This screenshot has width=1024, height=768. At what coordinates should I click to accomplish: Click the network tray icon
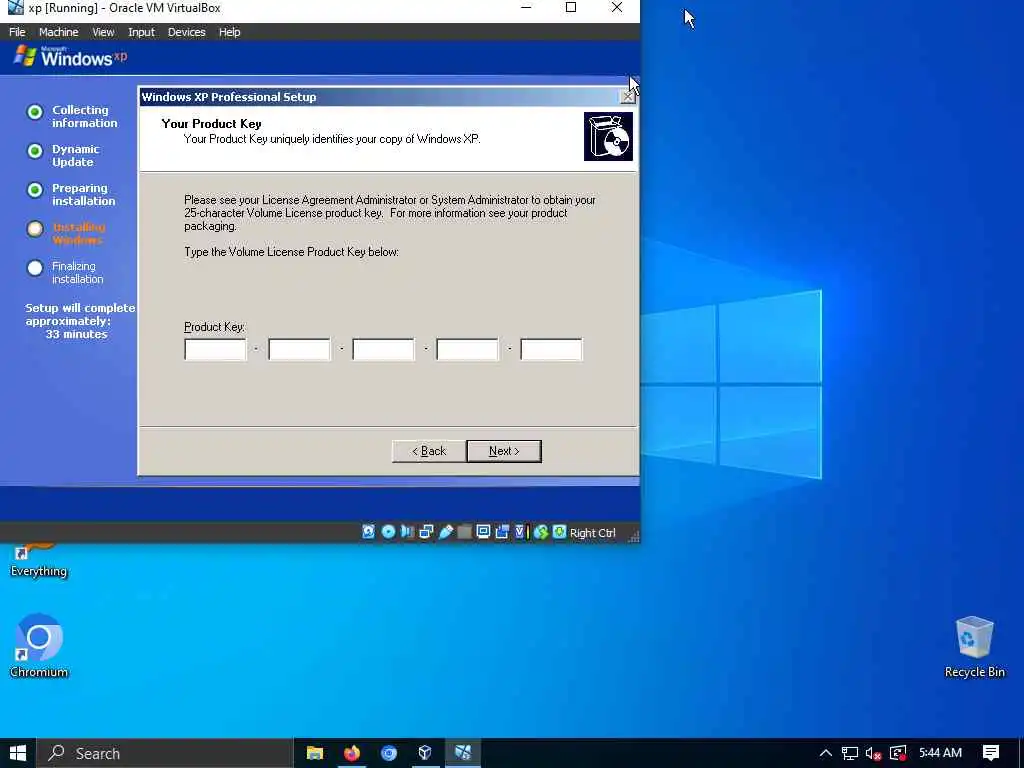tap(850, 753)
